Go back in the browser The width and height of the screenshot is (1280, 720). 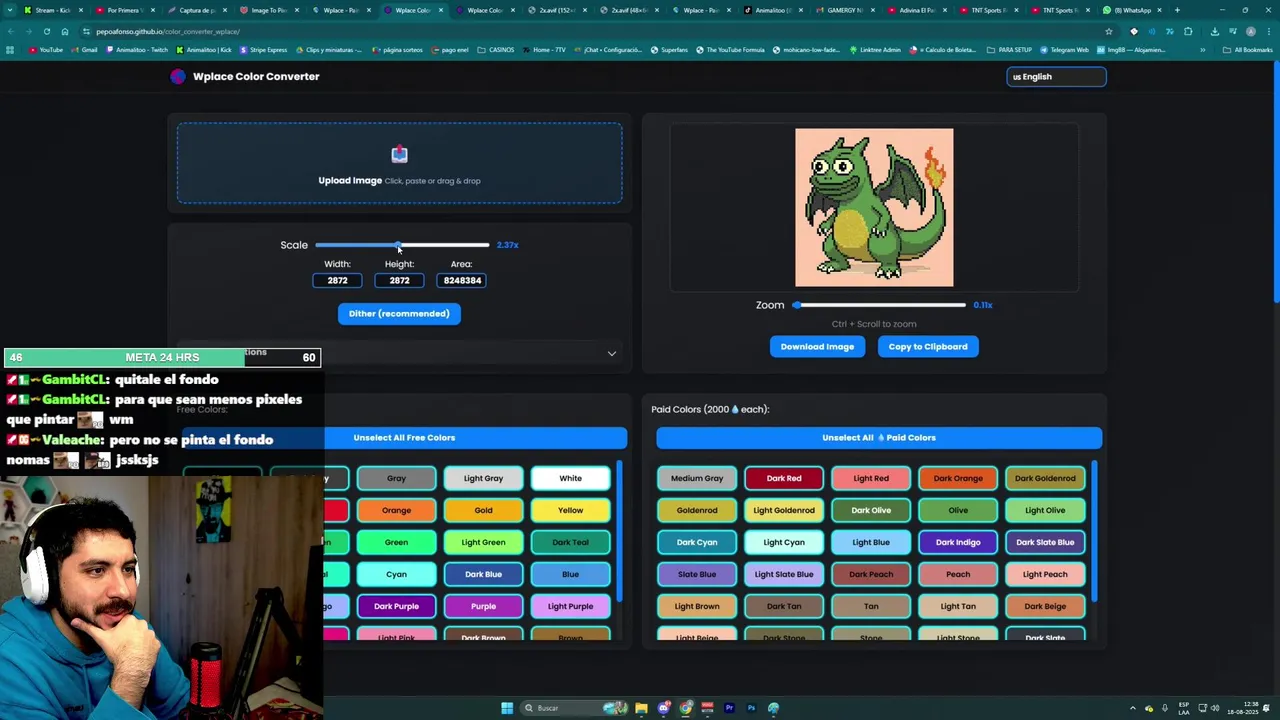tap(10, 31)
